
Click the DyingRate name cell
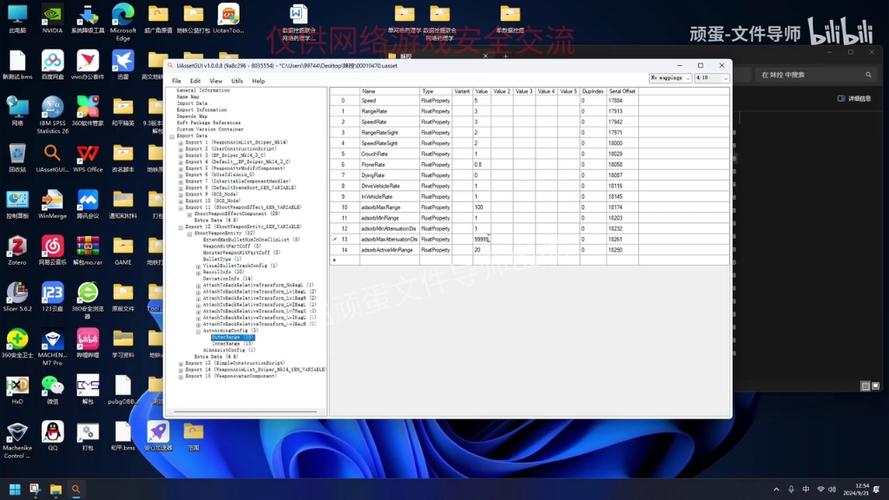coord(389,175)
